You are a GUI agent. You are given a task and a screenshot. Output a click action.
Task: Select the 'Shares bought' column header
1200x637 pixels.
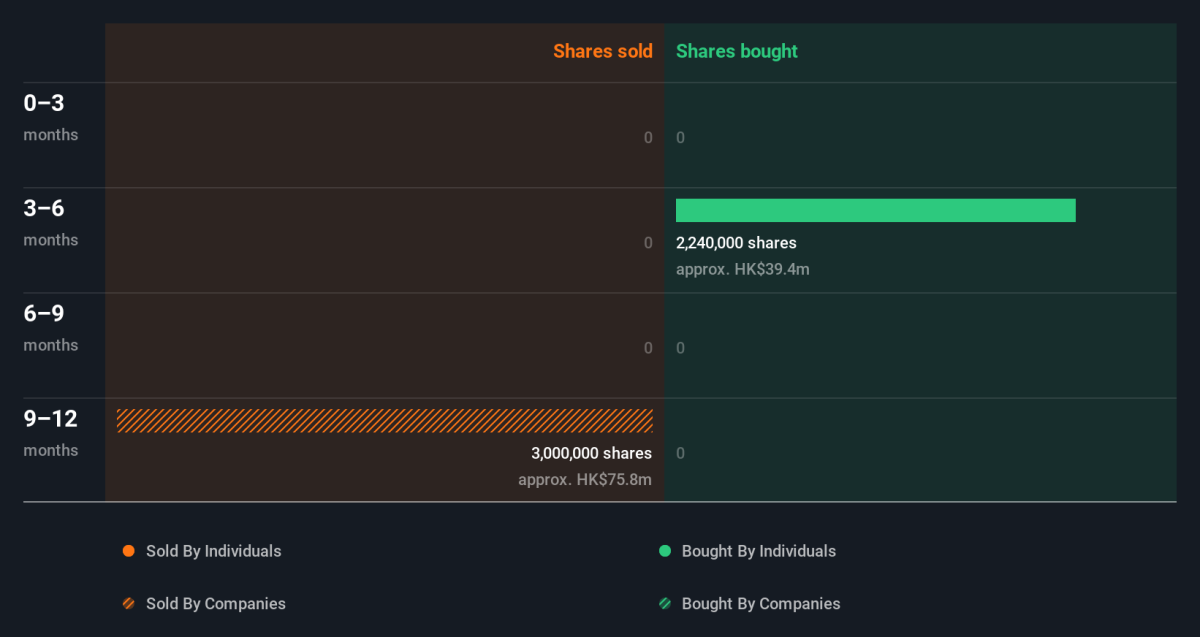[737, 51]
